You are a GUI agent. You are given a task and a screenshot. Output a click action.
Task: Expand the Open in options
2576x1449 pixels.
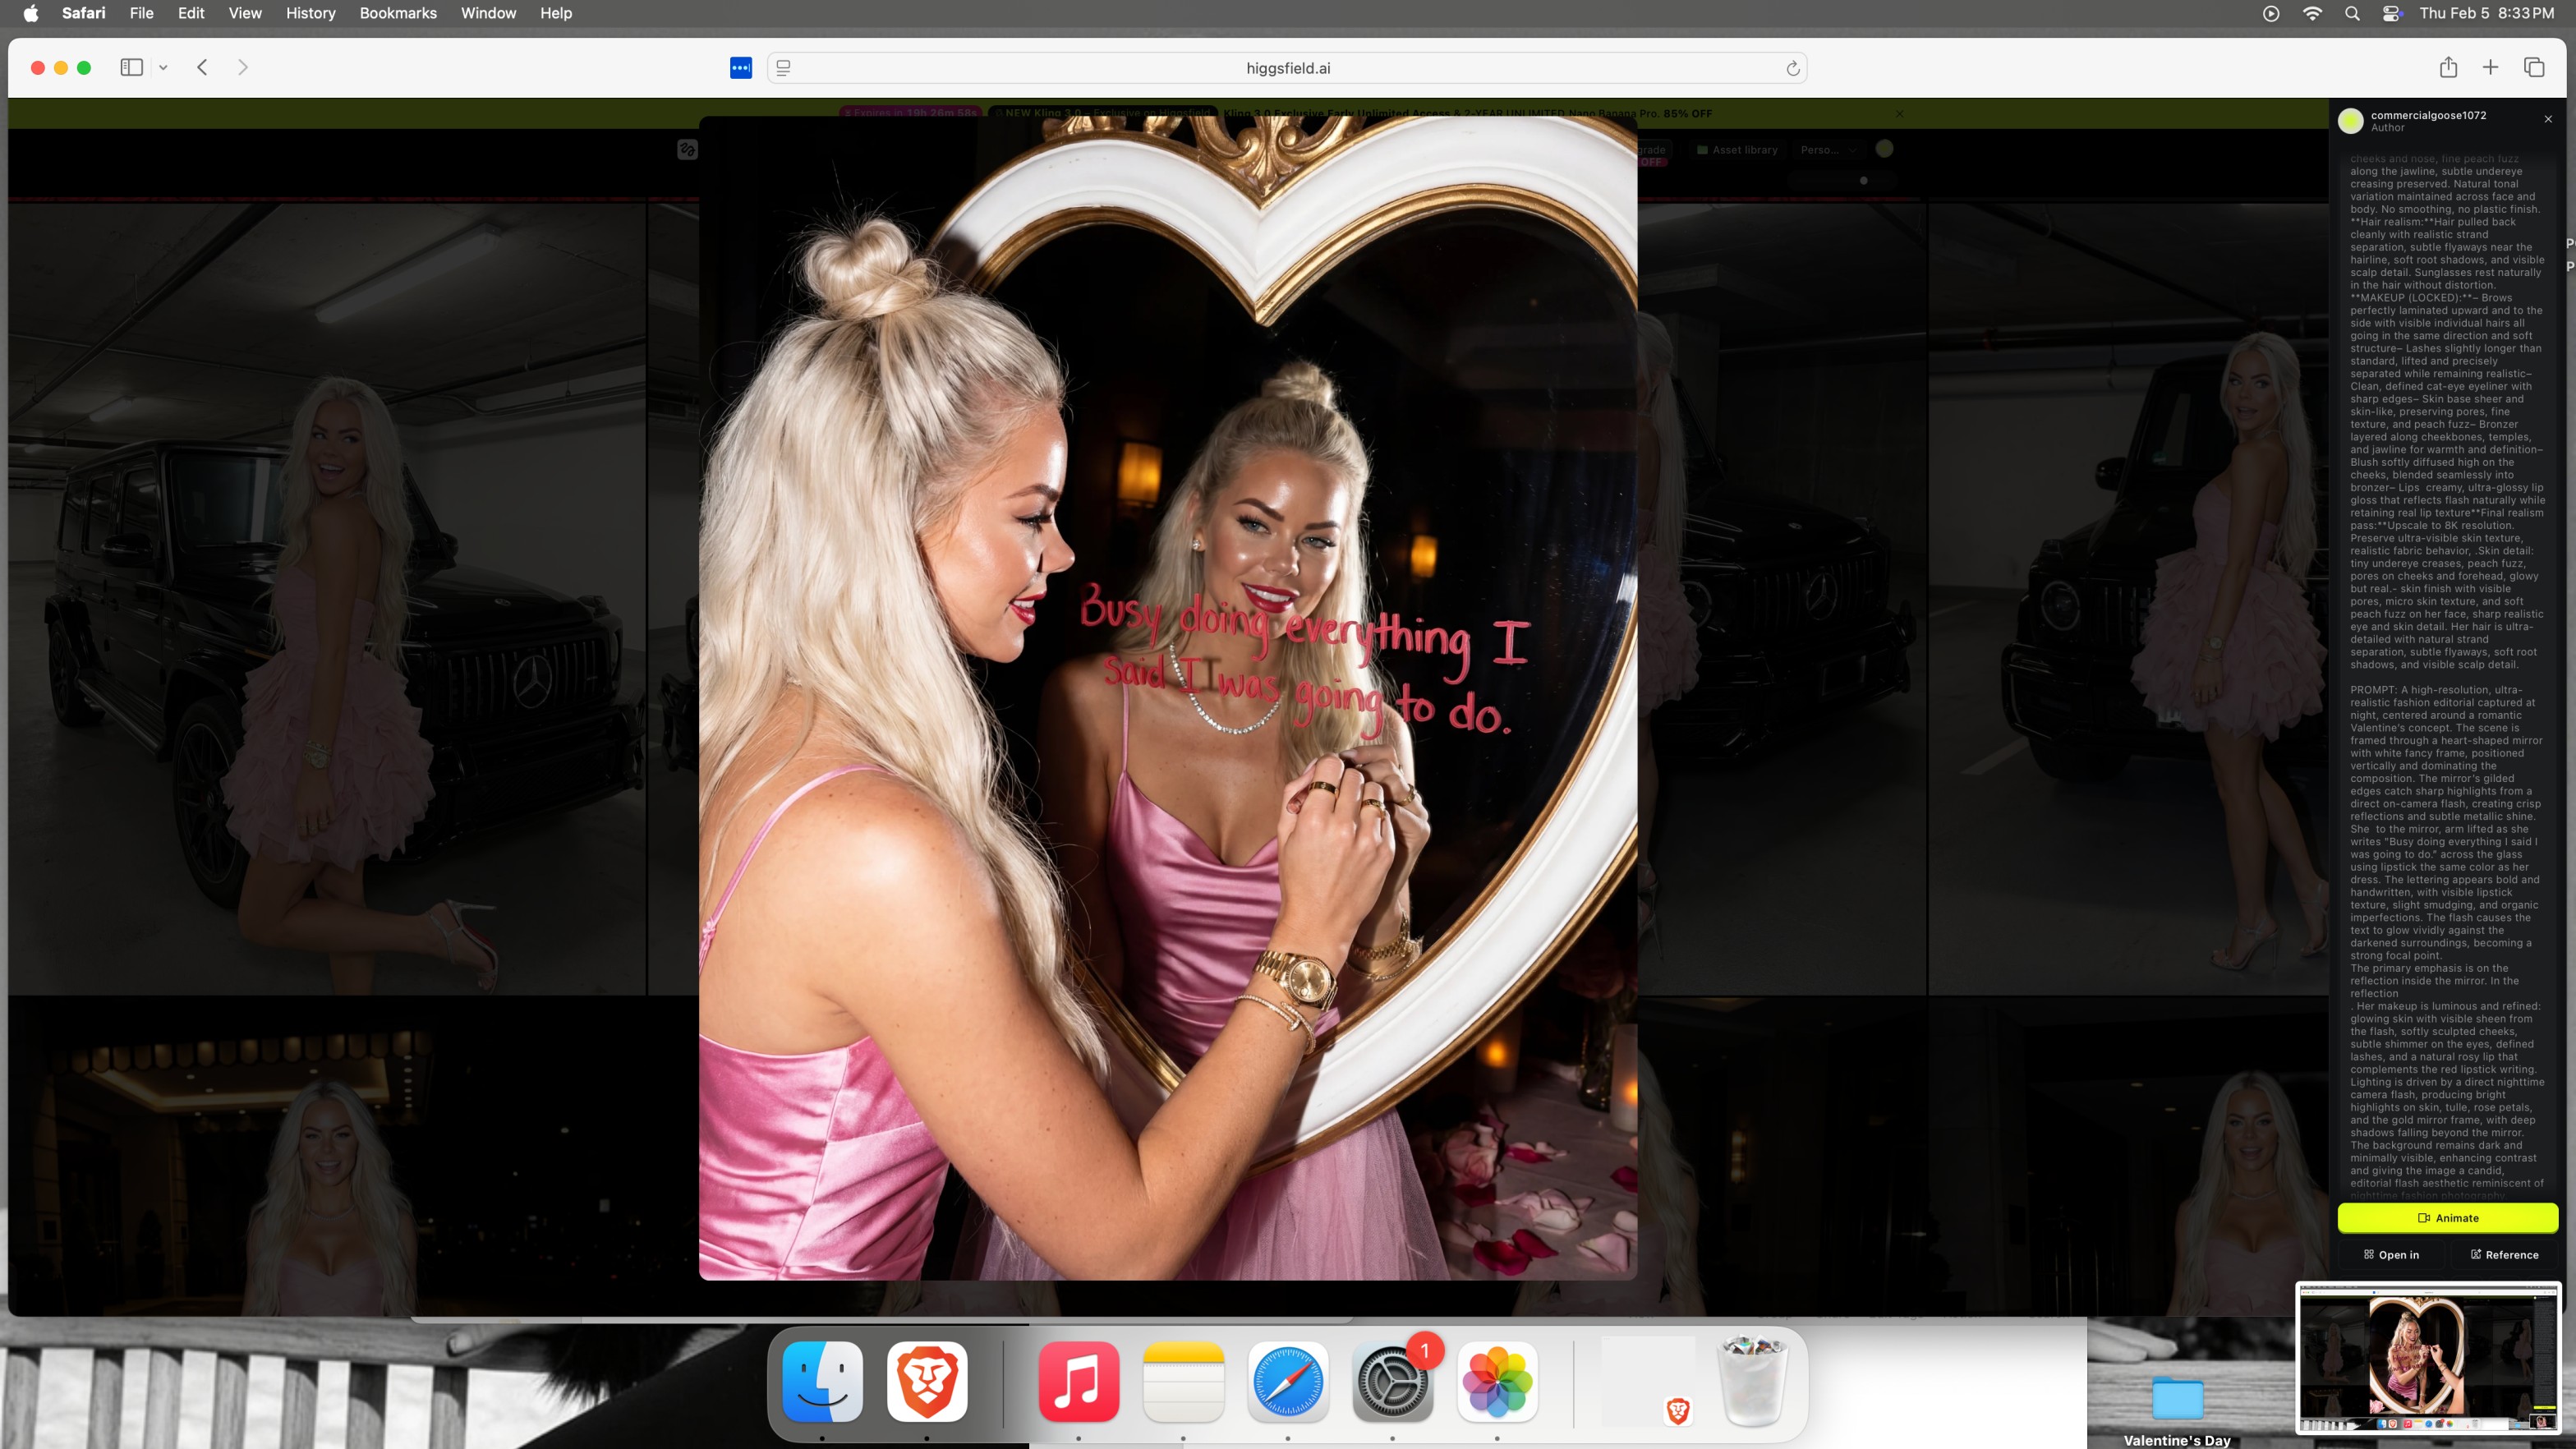(x=2391, y=1255)
